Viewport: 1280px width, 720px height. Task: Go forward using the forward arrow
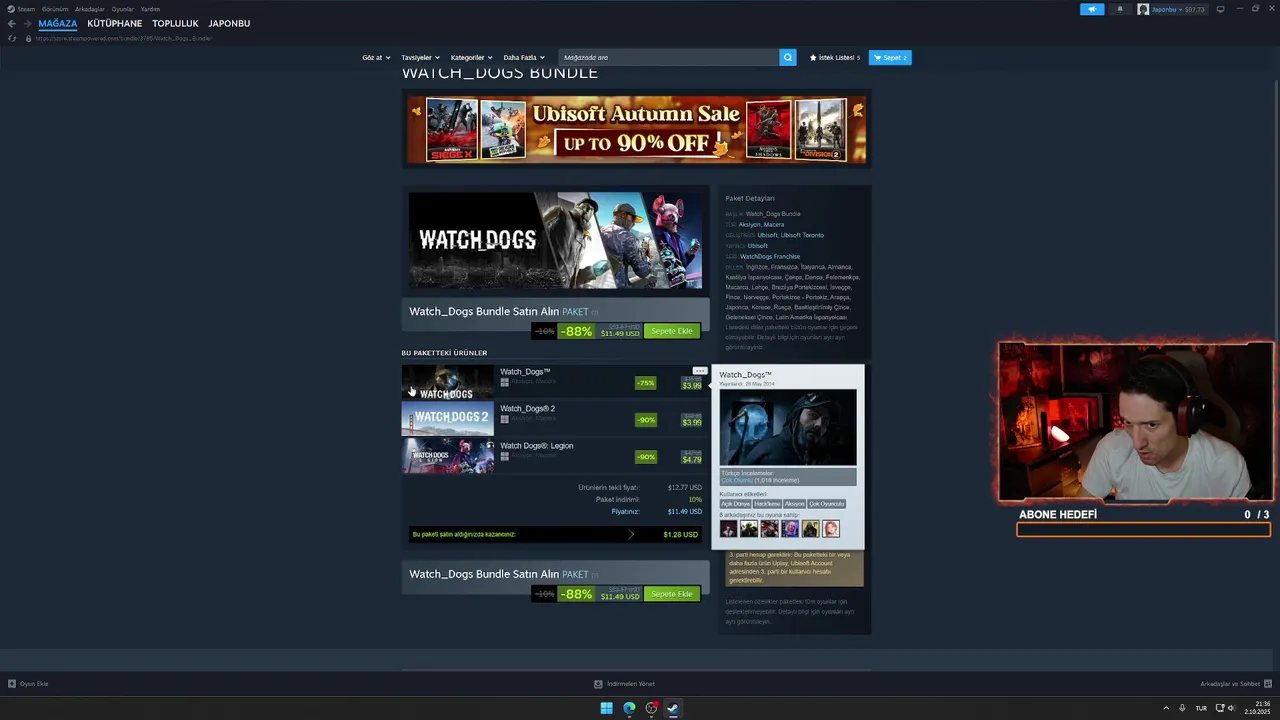[x=27, y=23]
